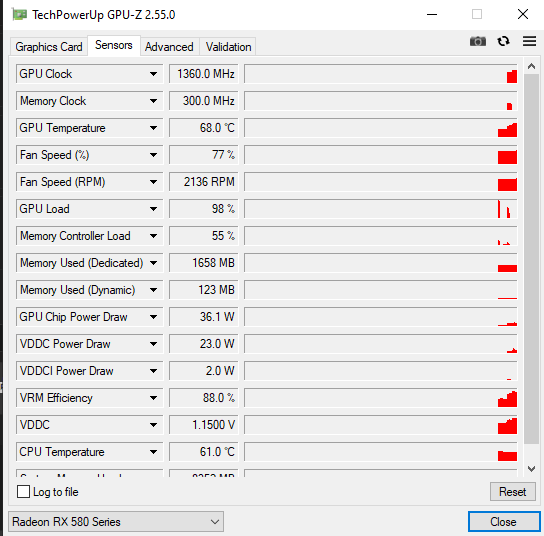Click the Close button

[x=503, y=522]
